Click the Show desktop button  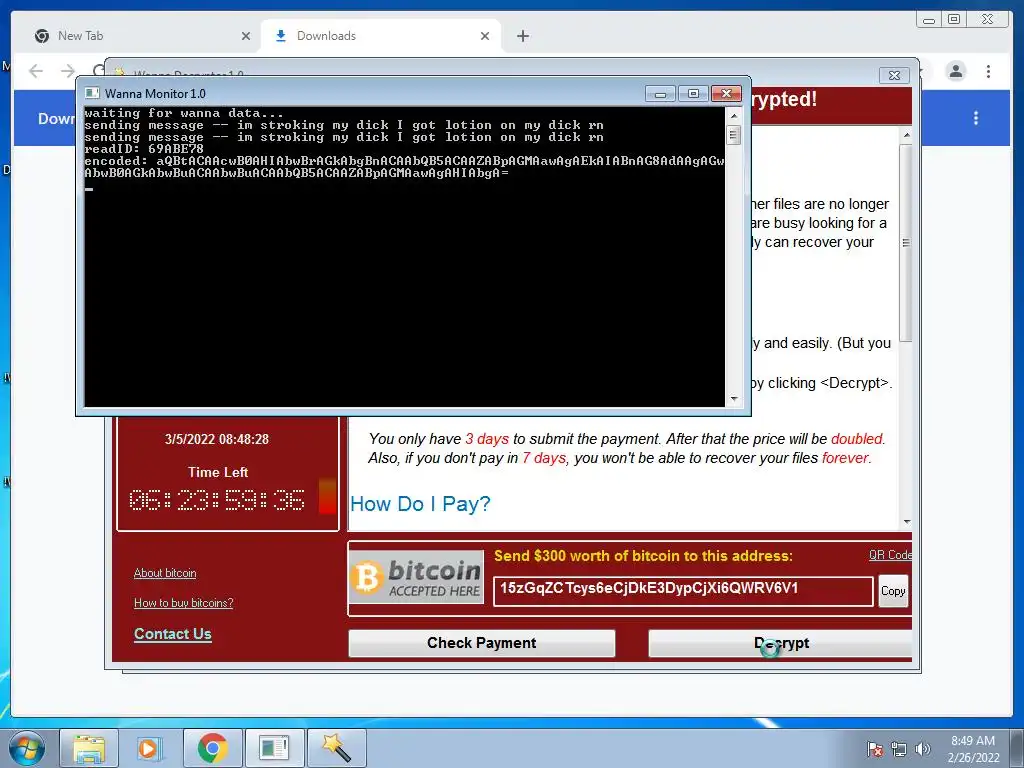[1019, 748]
